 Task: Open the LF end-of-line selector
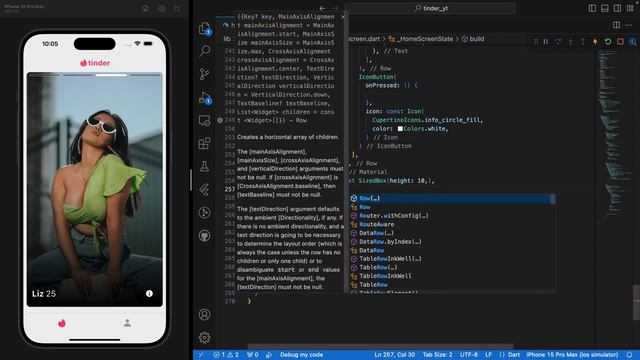click(488, 355)
